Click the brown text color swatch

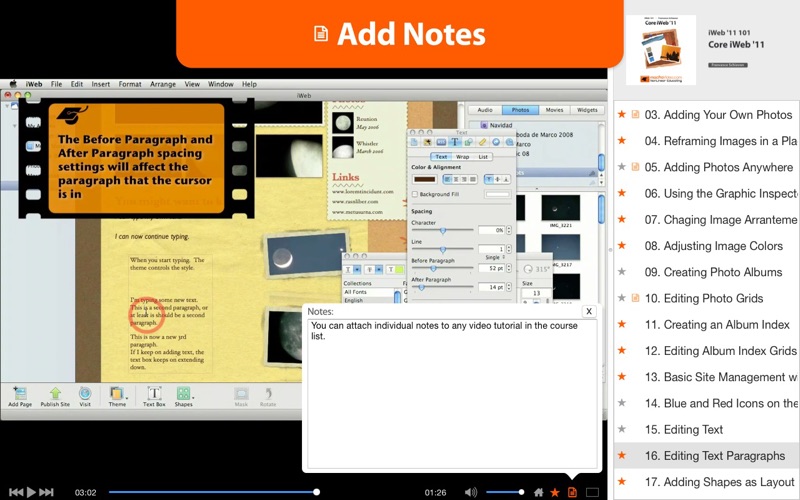pos(424,179)
